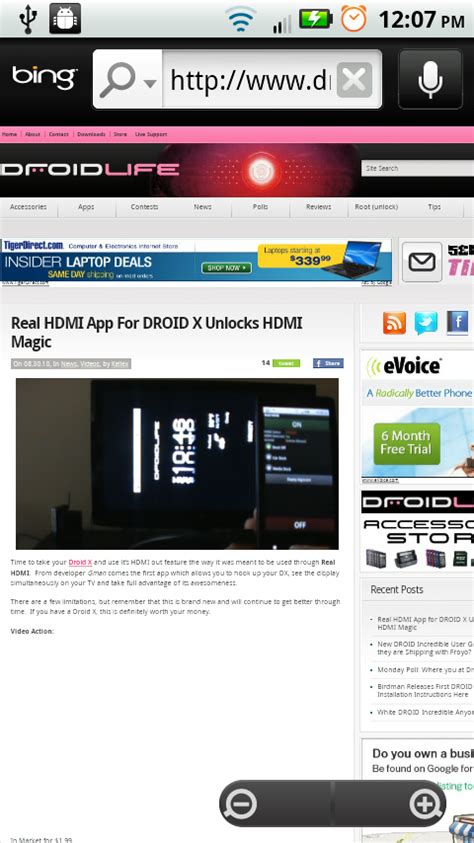Tap the Video Action: label
Viewport: 474px width, 843px height.
point(32,631)
